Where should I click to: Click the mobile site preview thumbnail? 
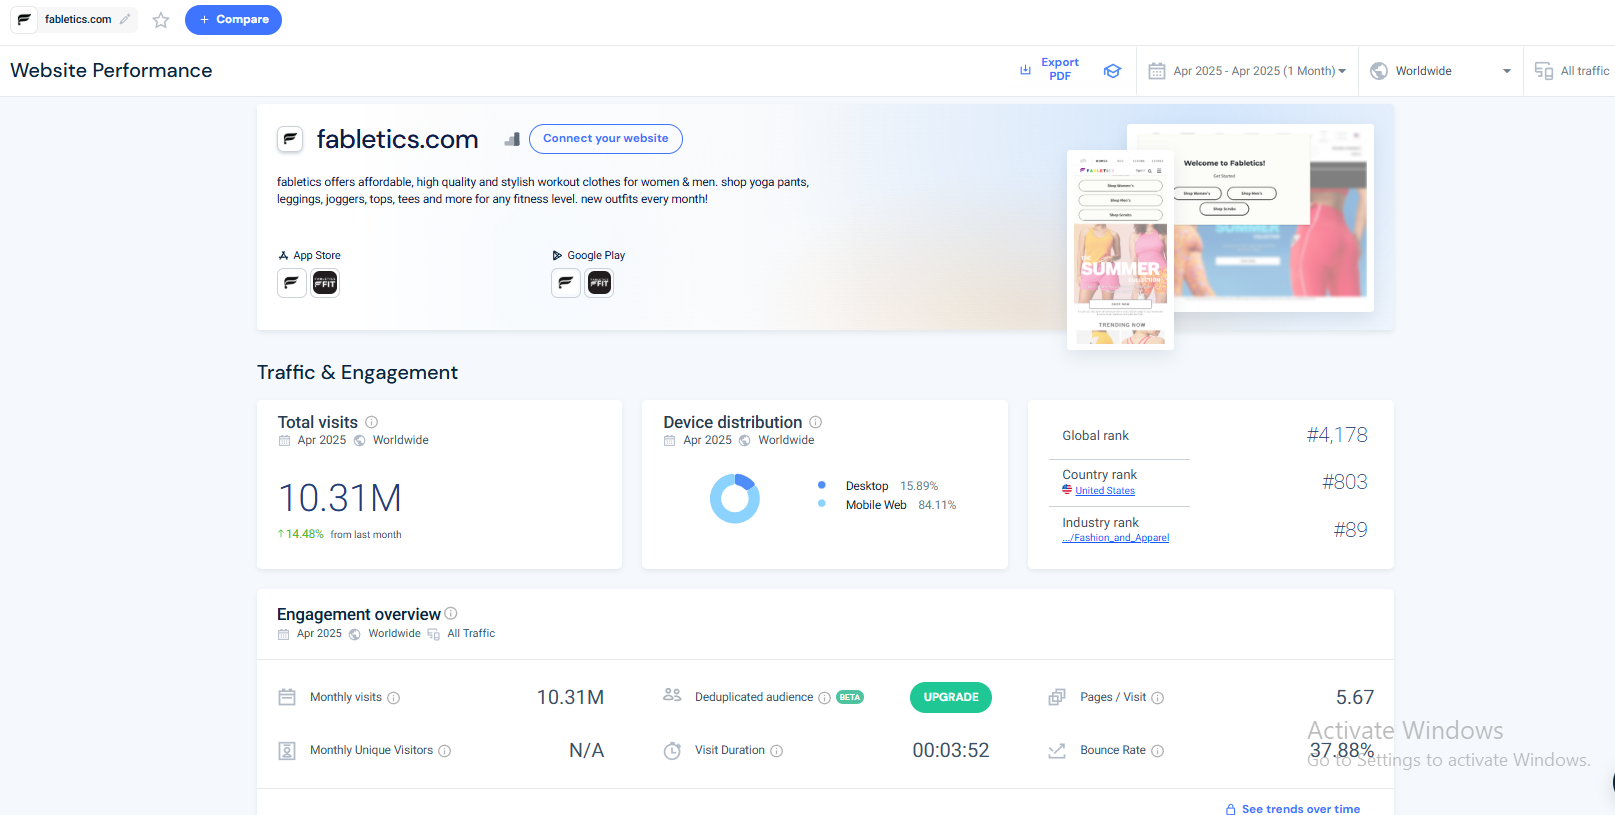coord(1120,250)
